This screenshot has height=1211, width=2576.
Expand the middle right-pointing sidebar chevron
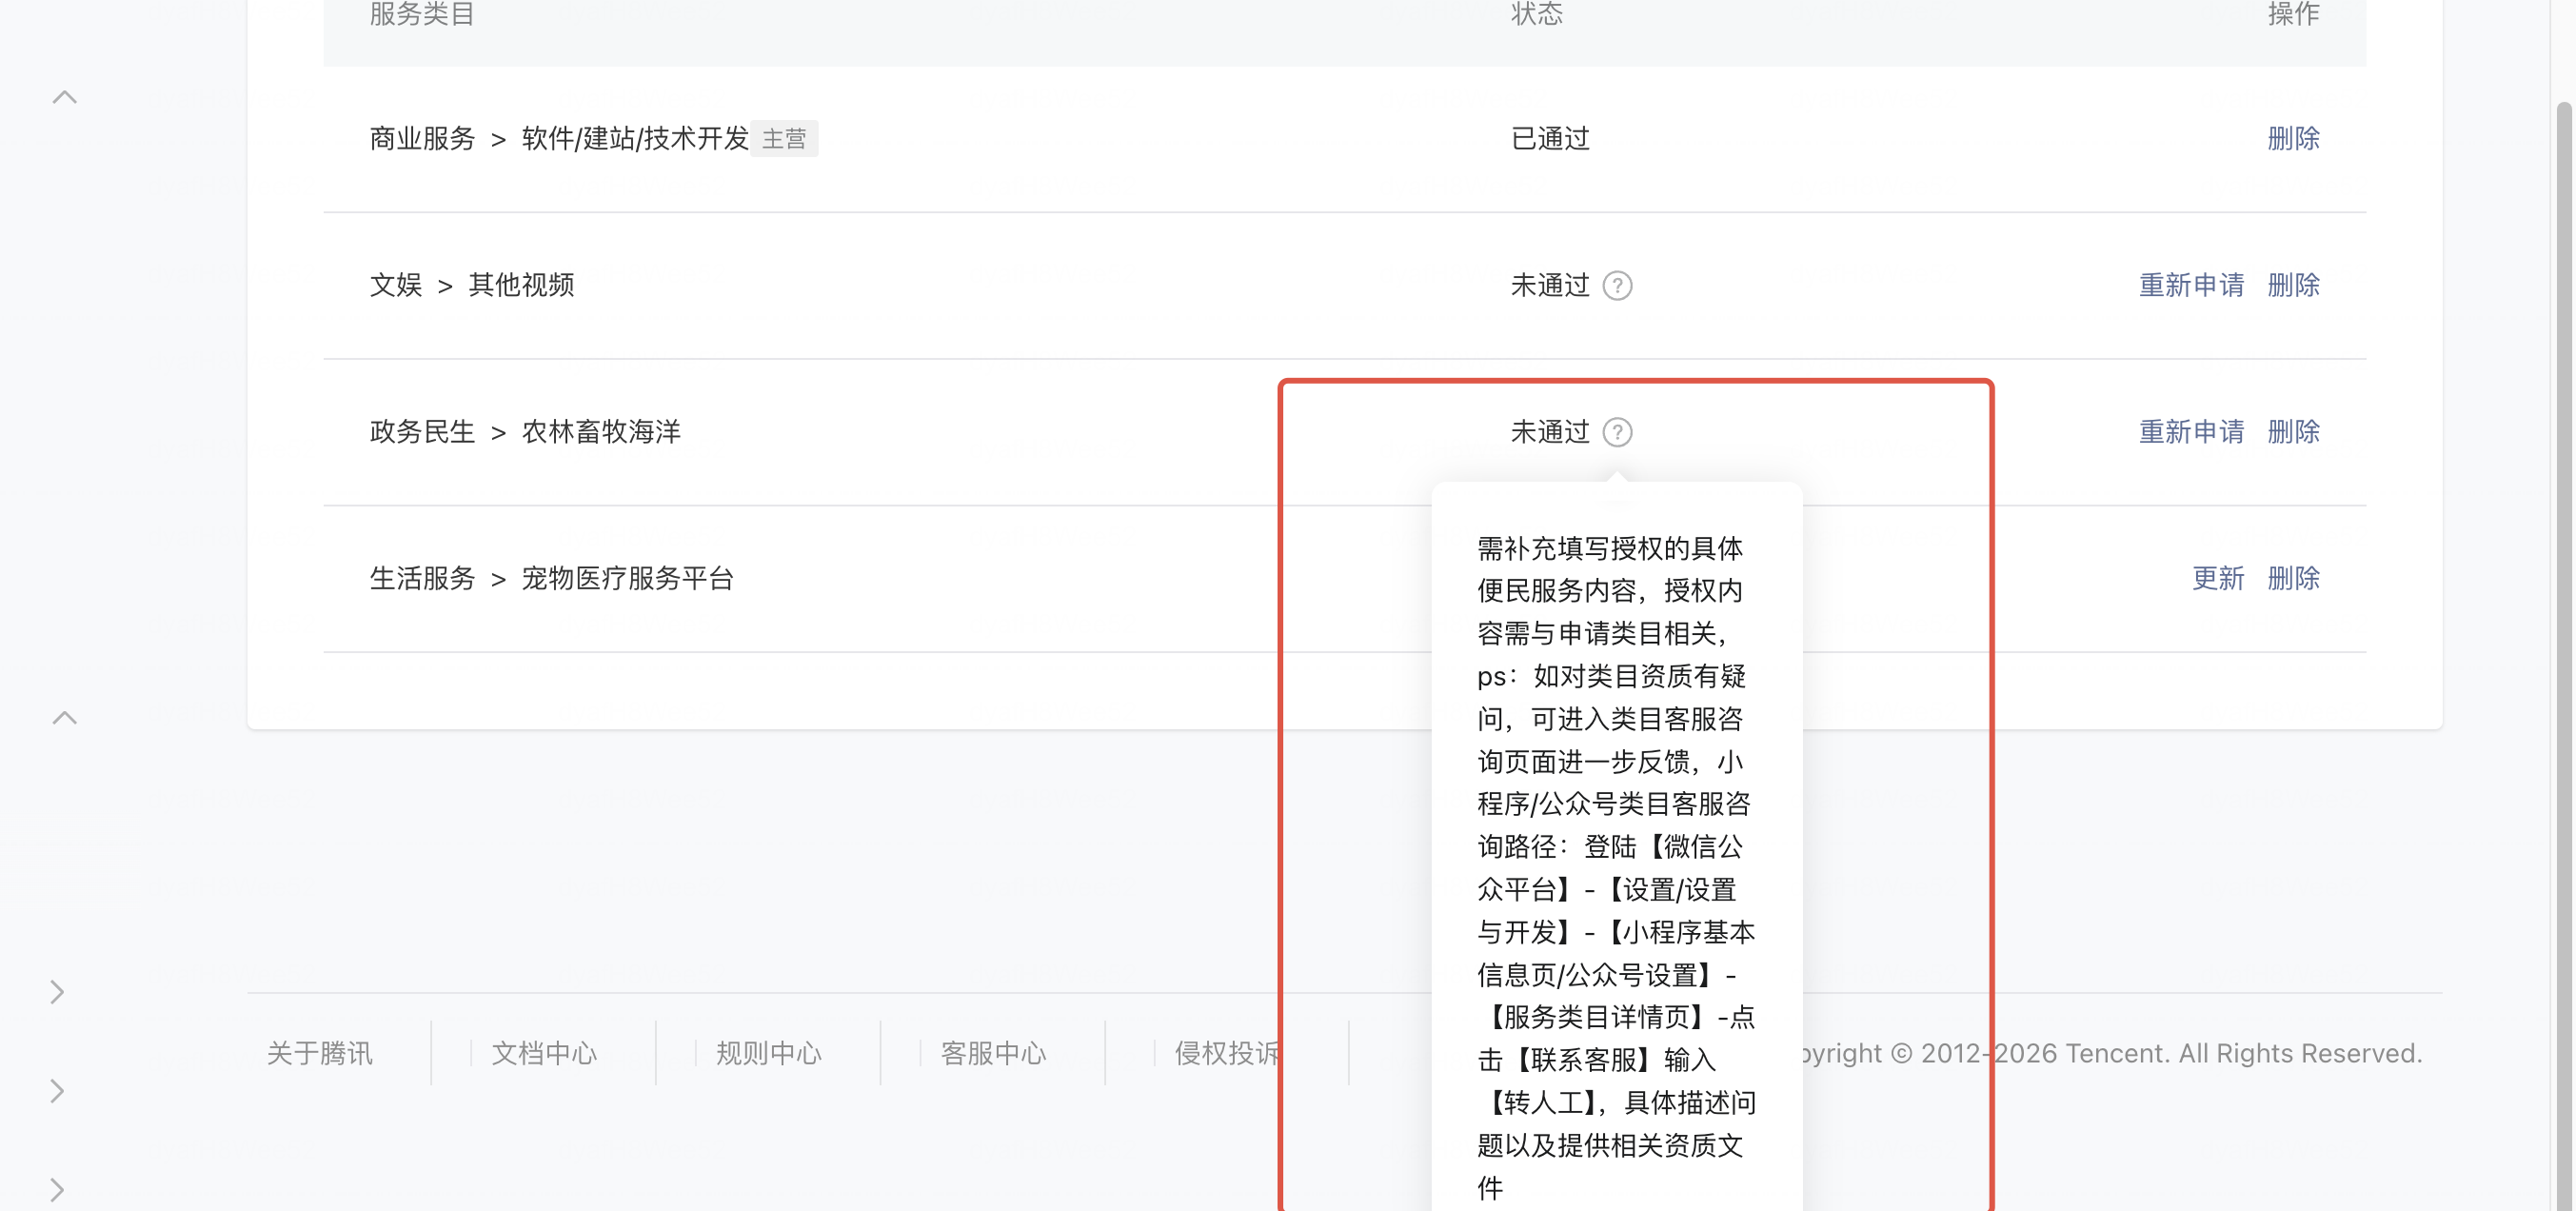57,1090
